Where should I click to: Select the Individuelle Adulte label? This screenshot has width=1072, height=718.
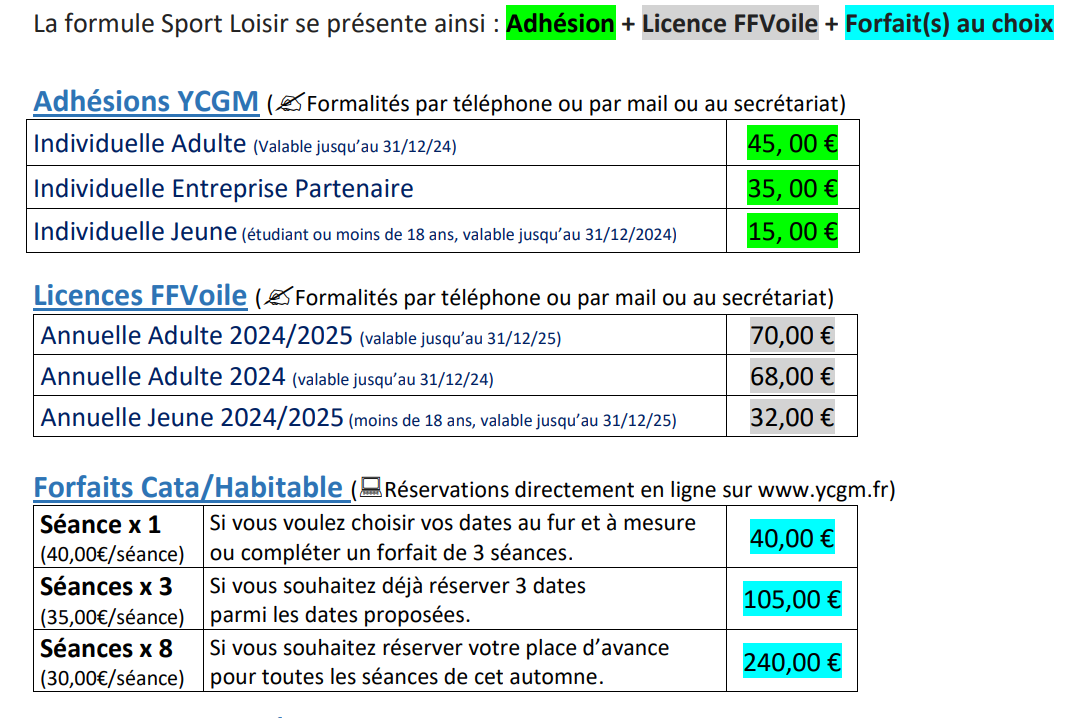[x=139, y=144]
